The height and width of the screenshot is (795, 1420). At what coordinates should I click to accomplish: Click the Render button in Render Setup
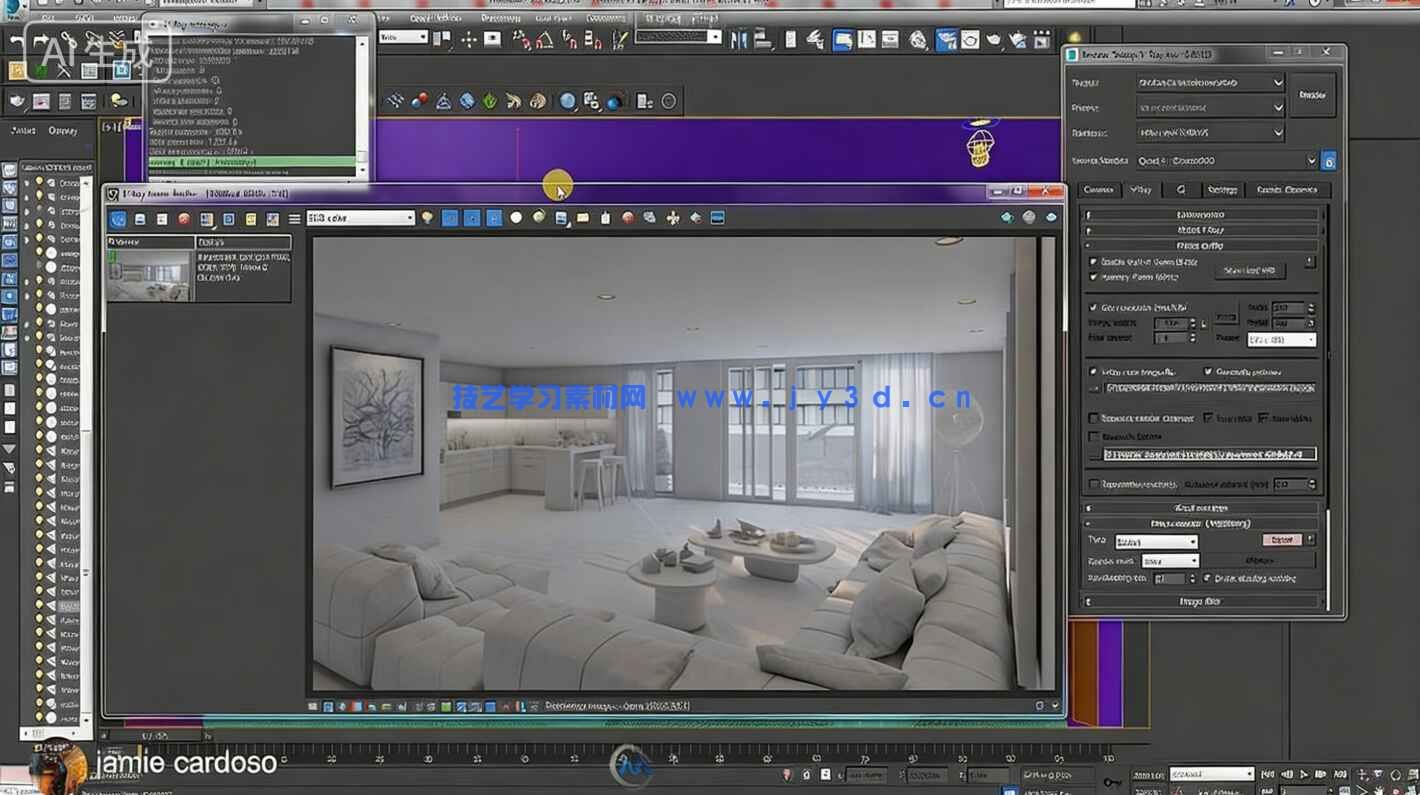point(1312,95)
